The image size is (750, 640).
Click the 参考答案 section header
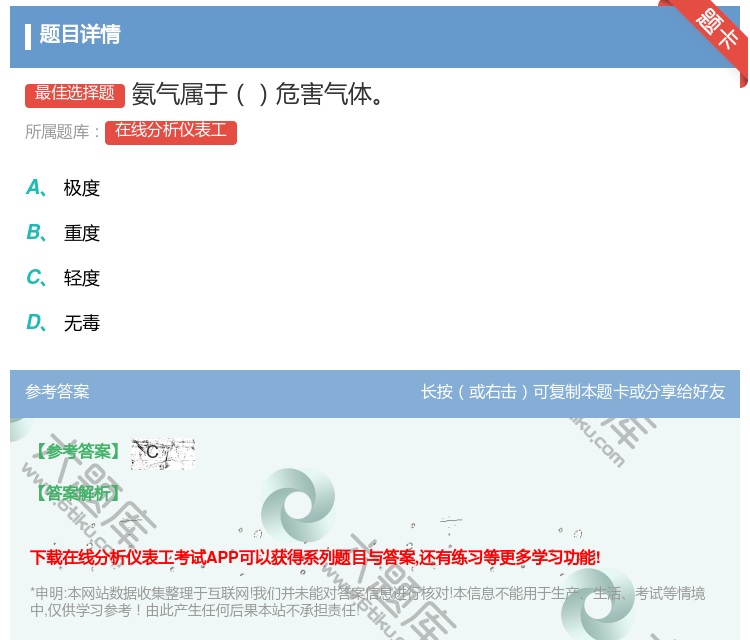[x=57, y=392]
